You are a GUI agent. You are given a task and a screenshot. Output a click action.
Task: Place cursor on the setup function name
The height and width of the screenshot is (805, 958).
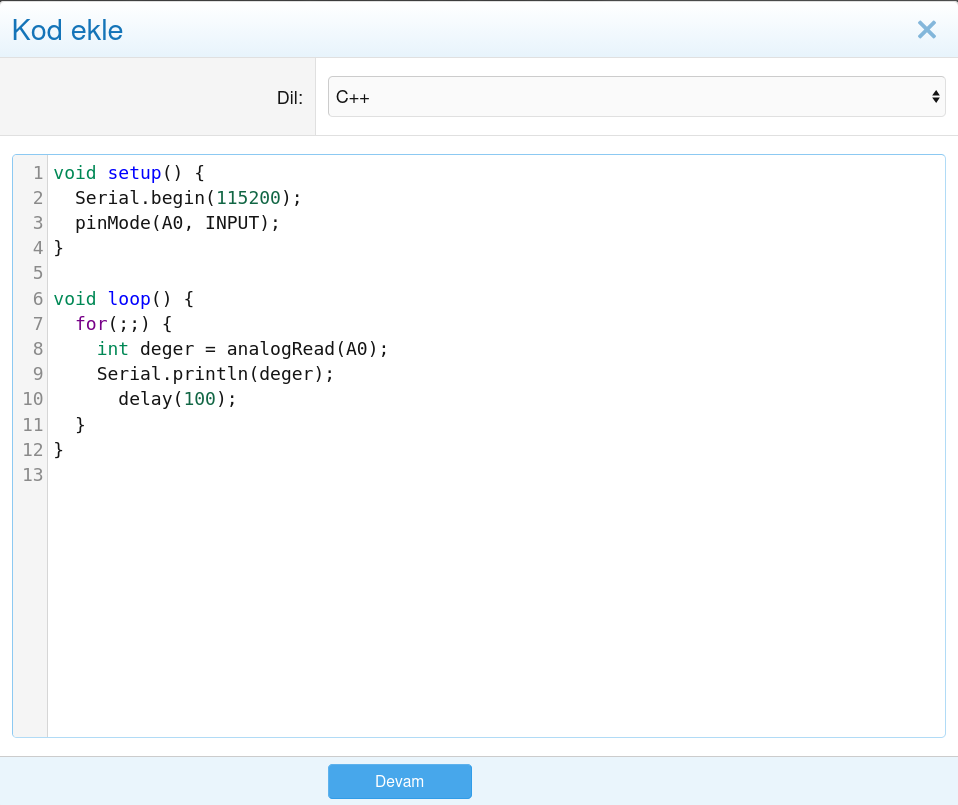(134, 173)
